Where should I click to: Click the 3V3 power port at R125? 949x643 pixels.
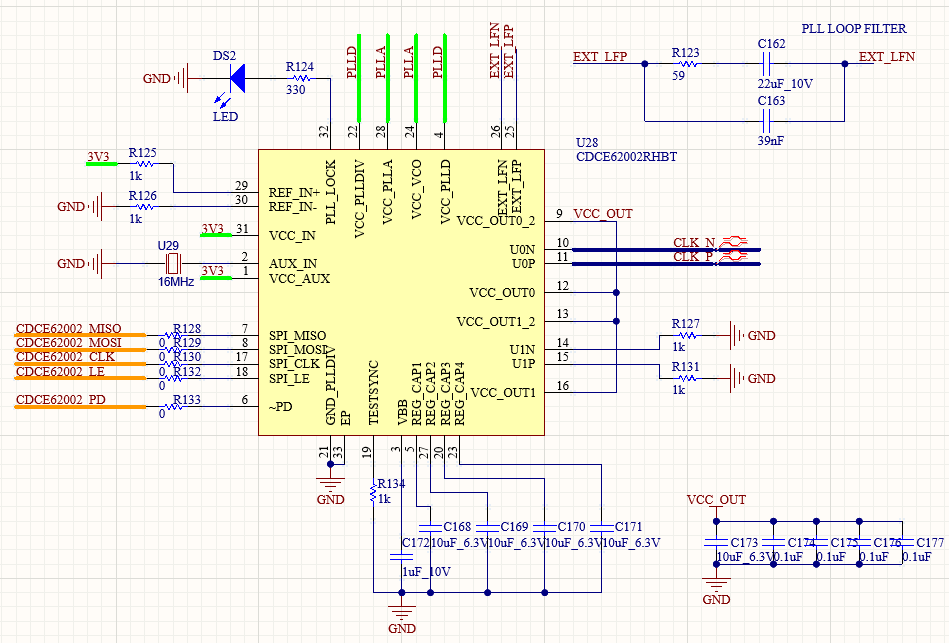coord(101,157)
